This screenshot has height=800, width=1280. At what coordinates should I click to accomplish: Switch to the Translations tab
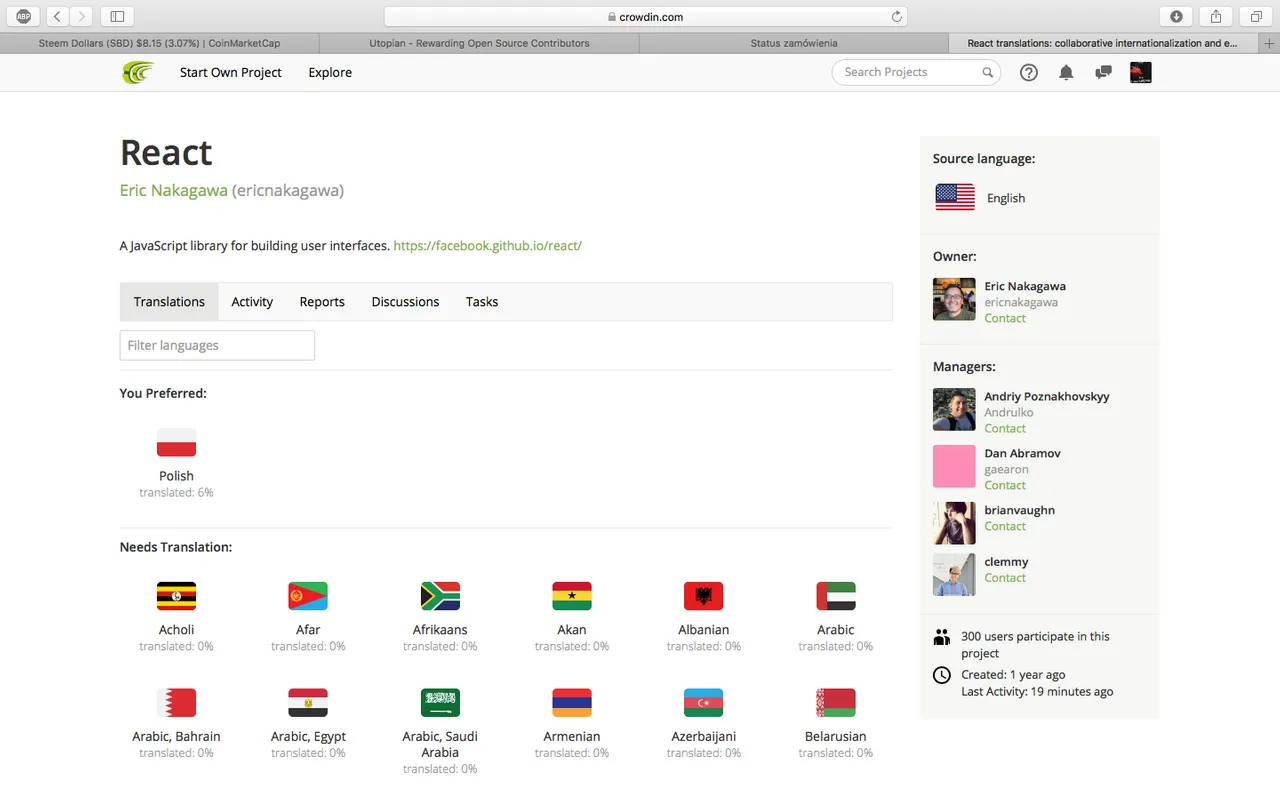(x=169, y=301)
